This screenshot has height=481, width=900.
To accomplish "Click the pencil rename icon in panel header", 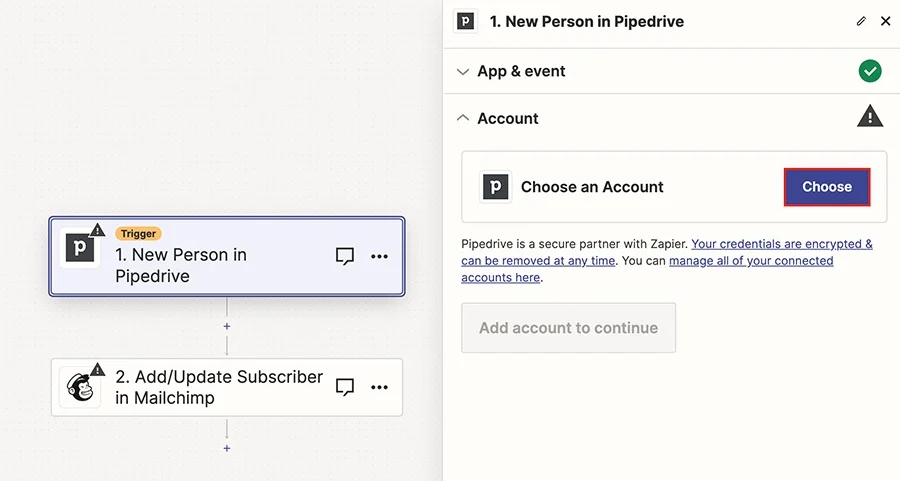I will click(x=861, y=21).
